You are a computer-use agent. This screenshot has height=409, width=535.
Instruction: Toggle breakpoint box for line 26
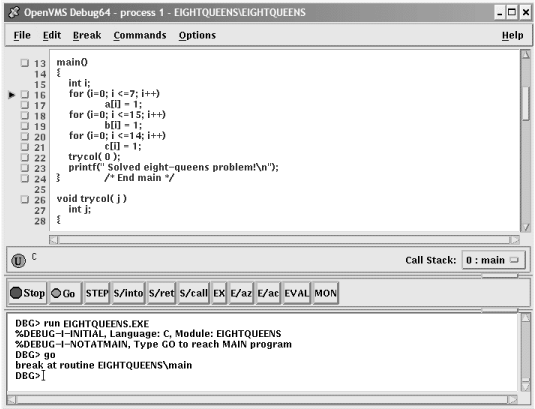pyautogui.click(x=25, y=199)
